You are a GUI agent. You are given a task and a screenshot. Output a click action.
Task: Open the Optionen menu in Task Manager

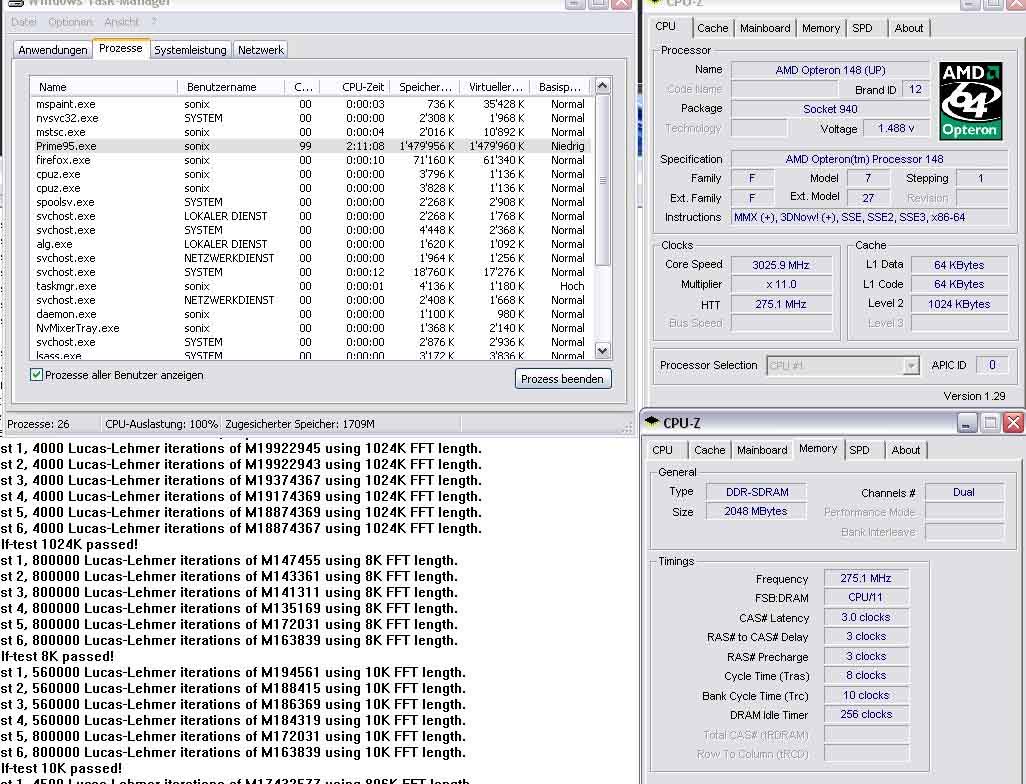(70, 22)
